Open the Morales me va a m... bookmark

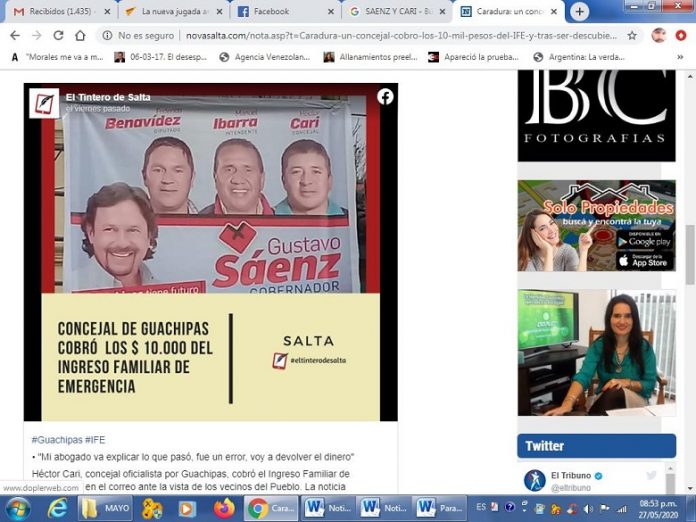[x=57, y=57]
